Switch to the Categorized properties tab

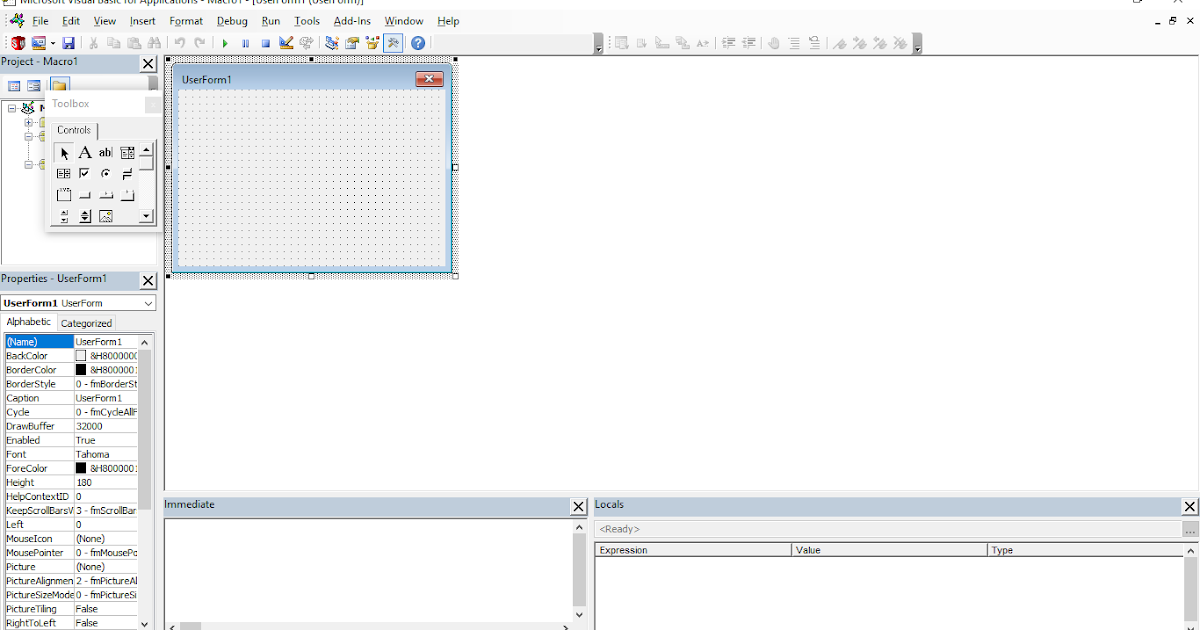86,322
